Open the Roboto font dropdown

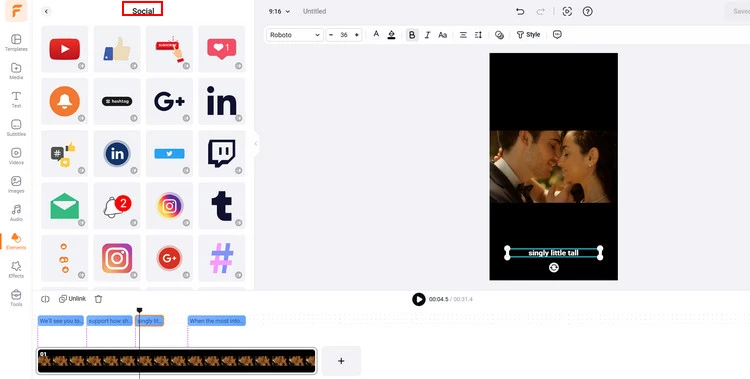295,34
